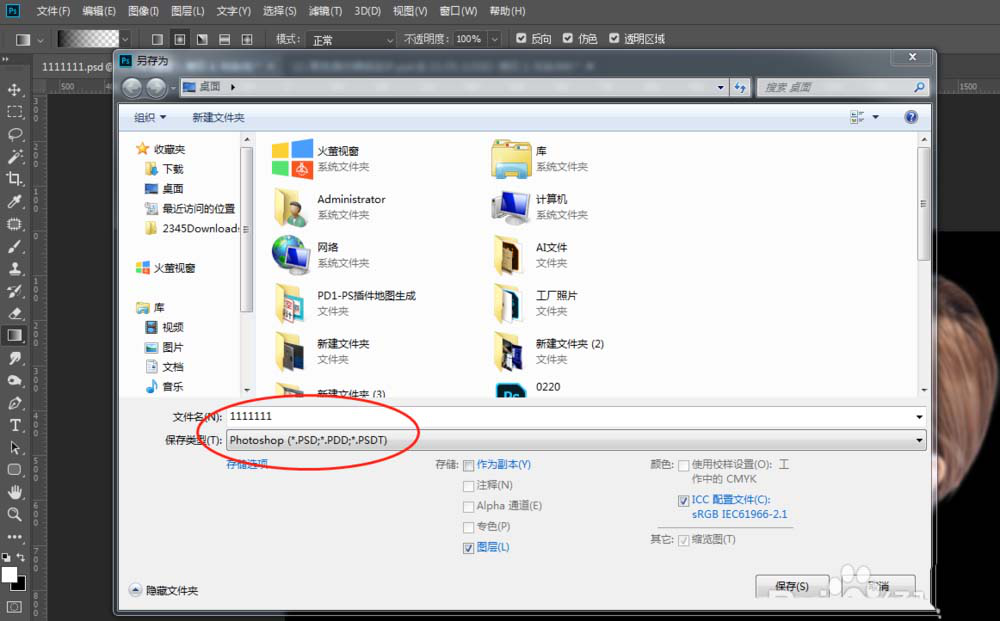
Task: Select the Lasso tool
Action: (x=15, y=134)
